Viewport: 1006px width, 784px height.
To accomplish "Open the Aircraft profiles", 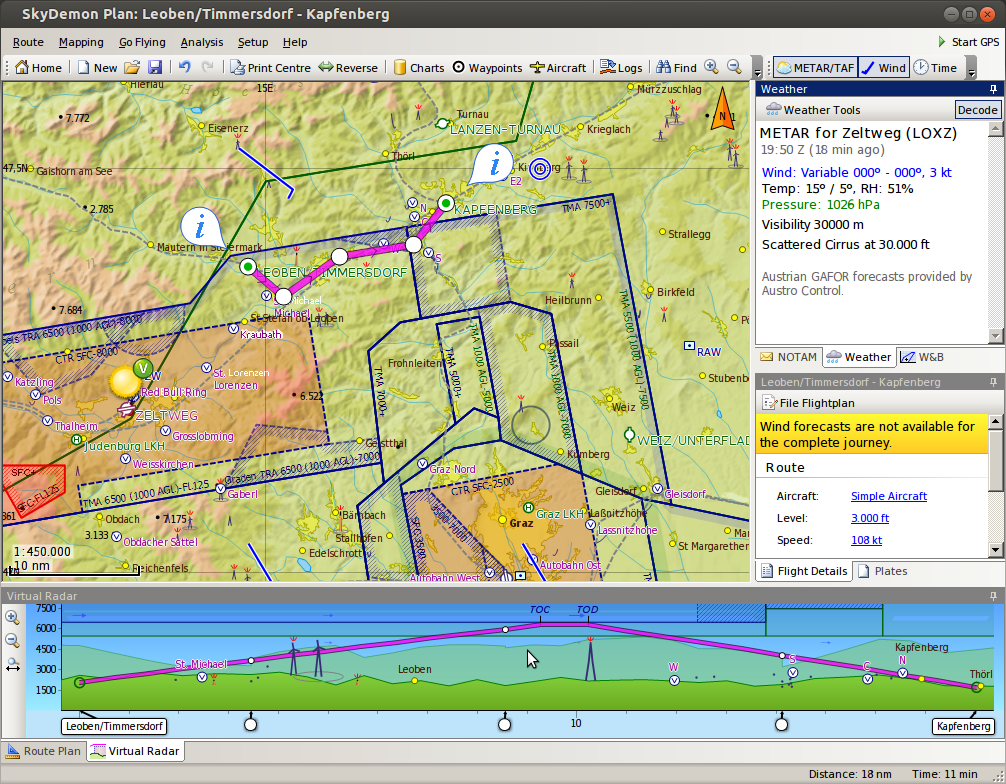I will (x=558, y=67).
